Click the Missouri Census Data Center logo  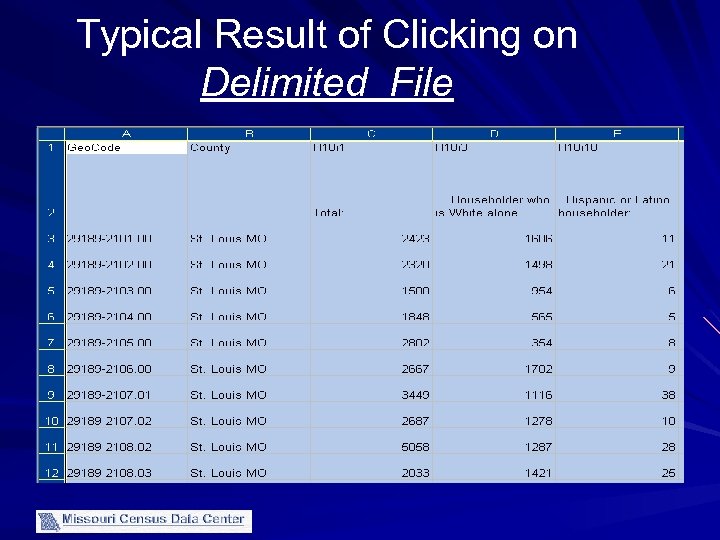pos(144,521)
